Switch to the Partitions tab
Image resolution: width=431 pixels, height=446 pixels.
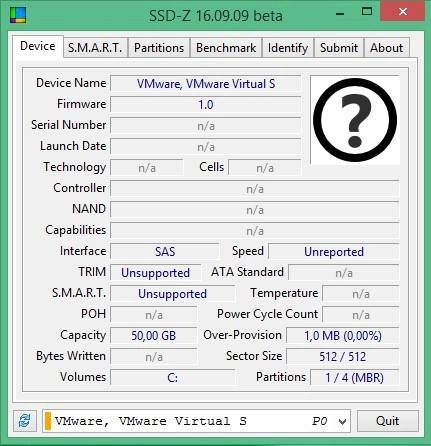pyautogui.click(x=159, y=48)
